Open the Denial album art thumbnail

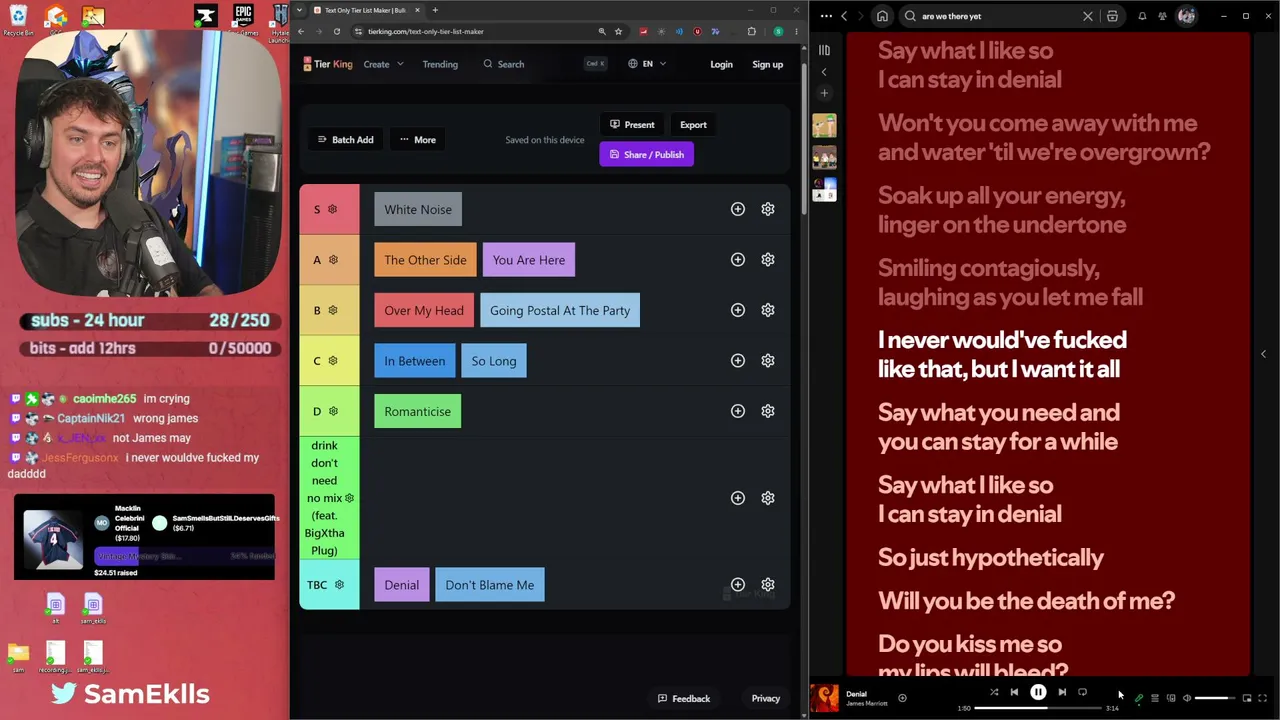[825, 698]
